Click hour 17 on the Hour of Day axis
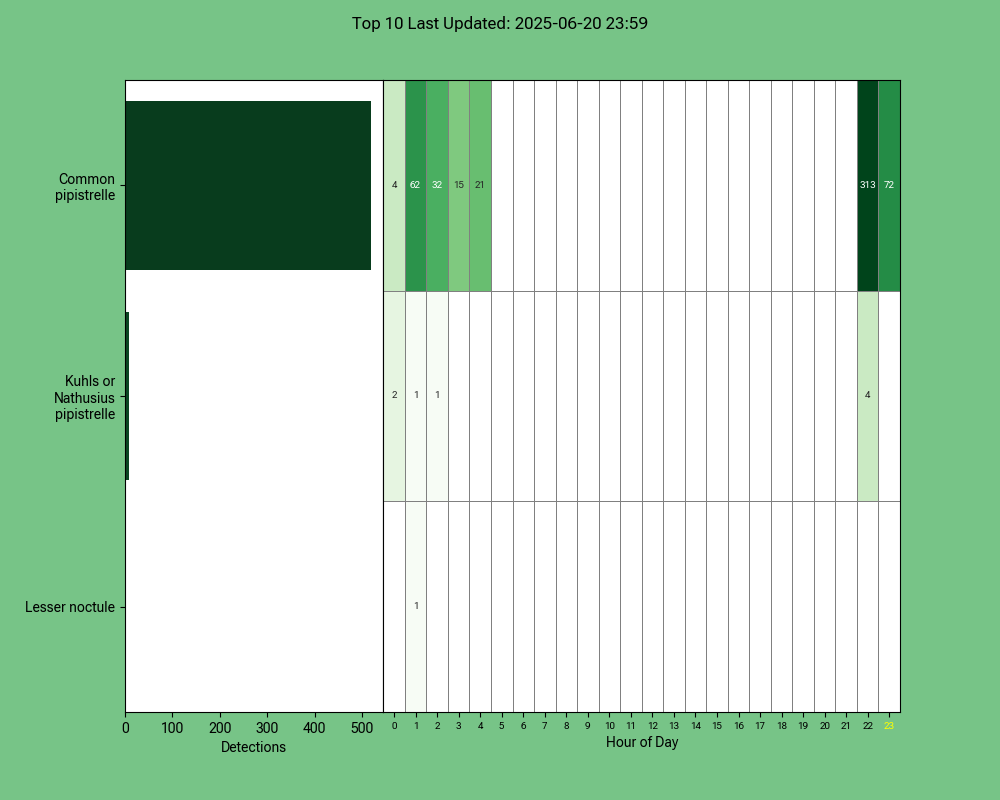Screen dimensions: 1000x800 coord(760,726)
